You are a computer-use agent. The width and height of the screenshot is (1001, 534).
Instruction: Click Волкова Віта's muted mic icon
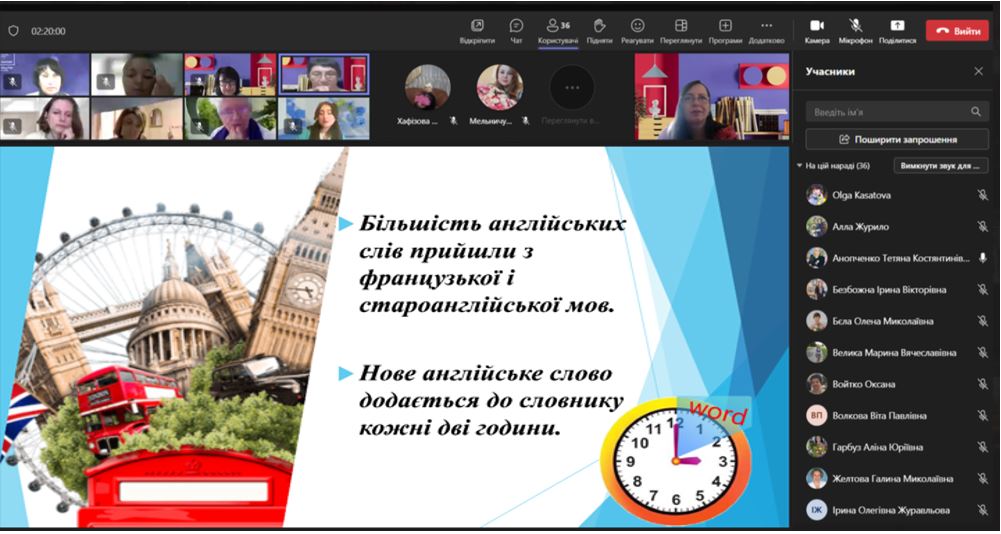click(x=982, y=416)
